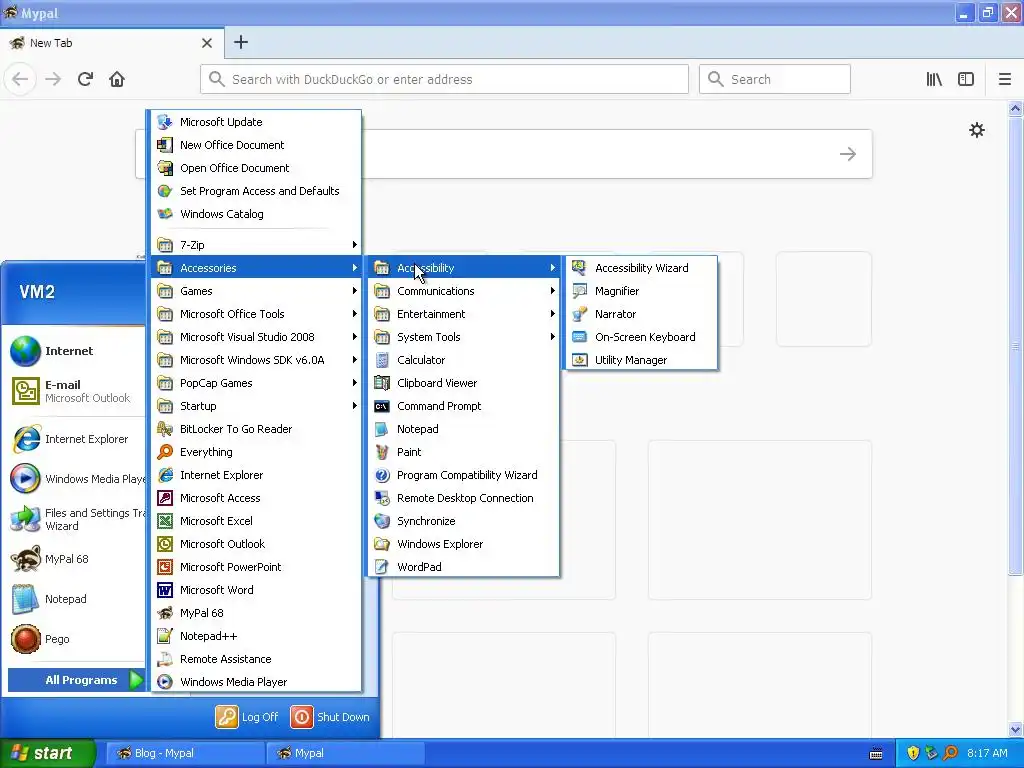Viewport: 1024px width, 768px height.
Task: Open a new tab with plus button
Action: click(x=241, y=42)
